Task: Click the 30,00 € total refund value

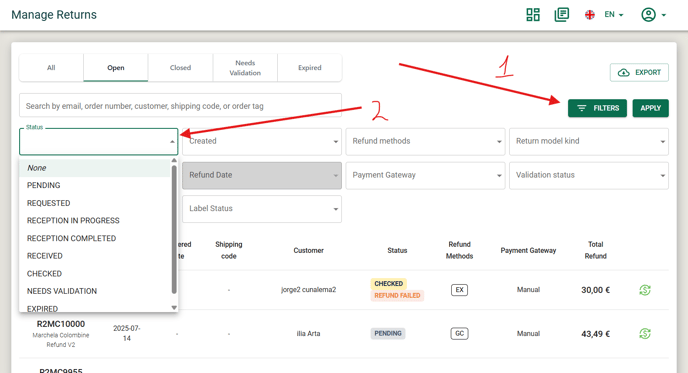Action: pyautogui.click(x=595, y=290)
